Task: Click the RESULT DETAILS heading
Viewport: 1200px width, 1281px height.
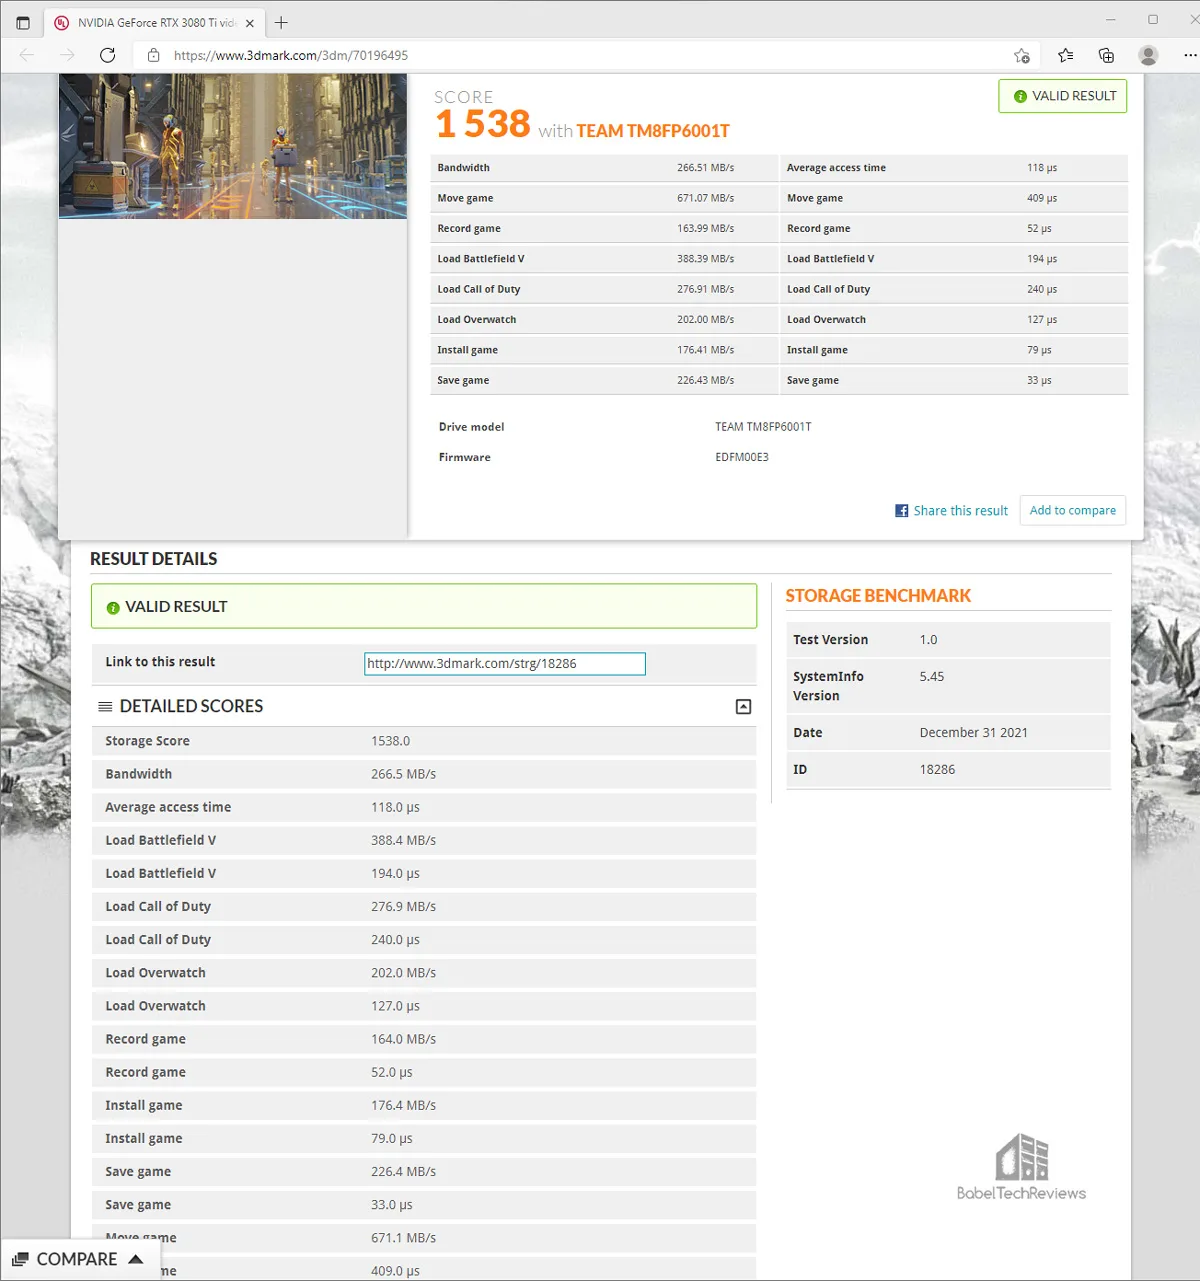Action: [153, 559]
